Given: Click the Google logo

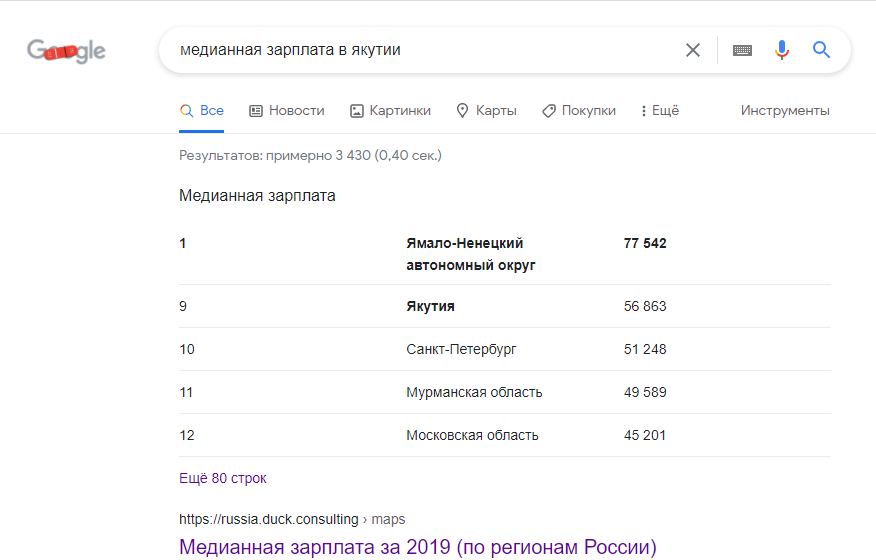Looking at the screenshot, I should click(66, 51).
